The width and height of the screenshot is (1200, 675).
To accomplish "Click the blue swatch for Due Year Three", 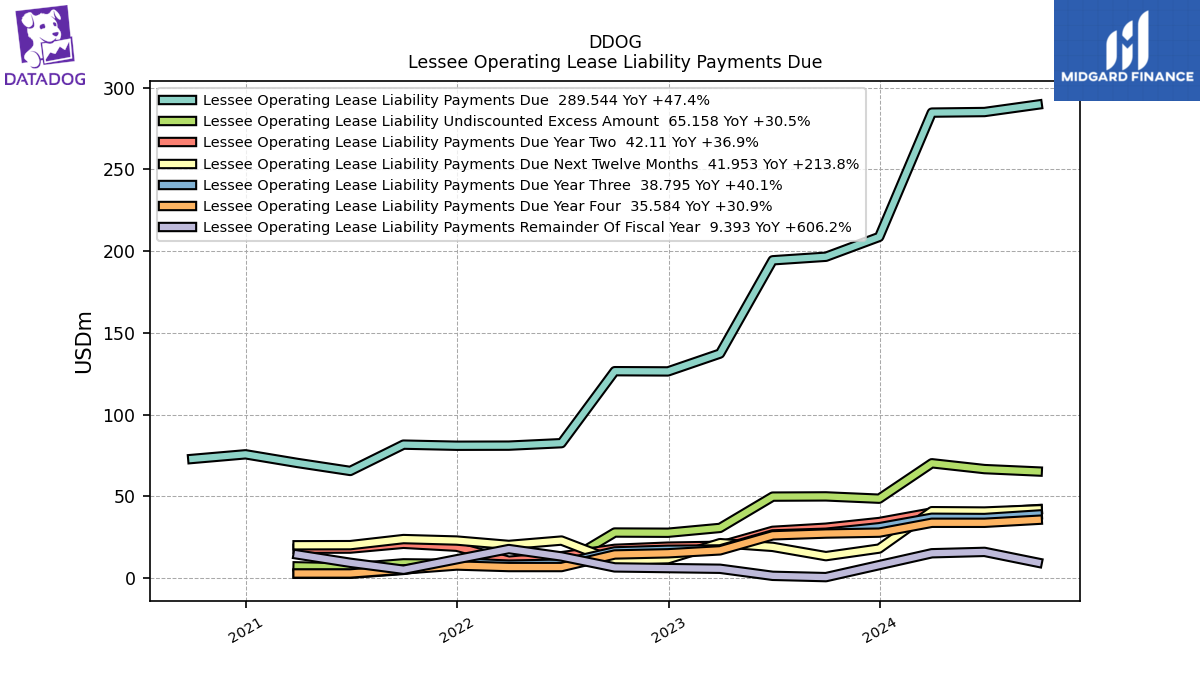I will [178, 185].
